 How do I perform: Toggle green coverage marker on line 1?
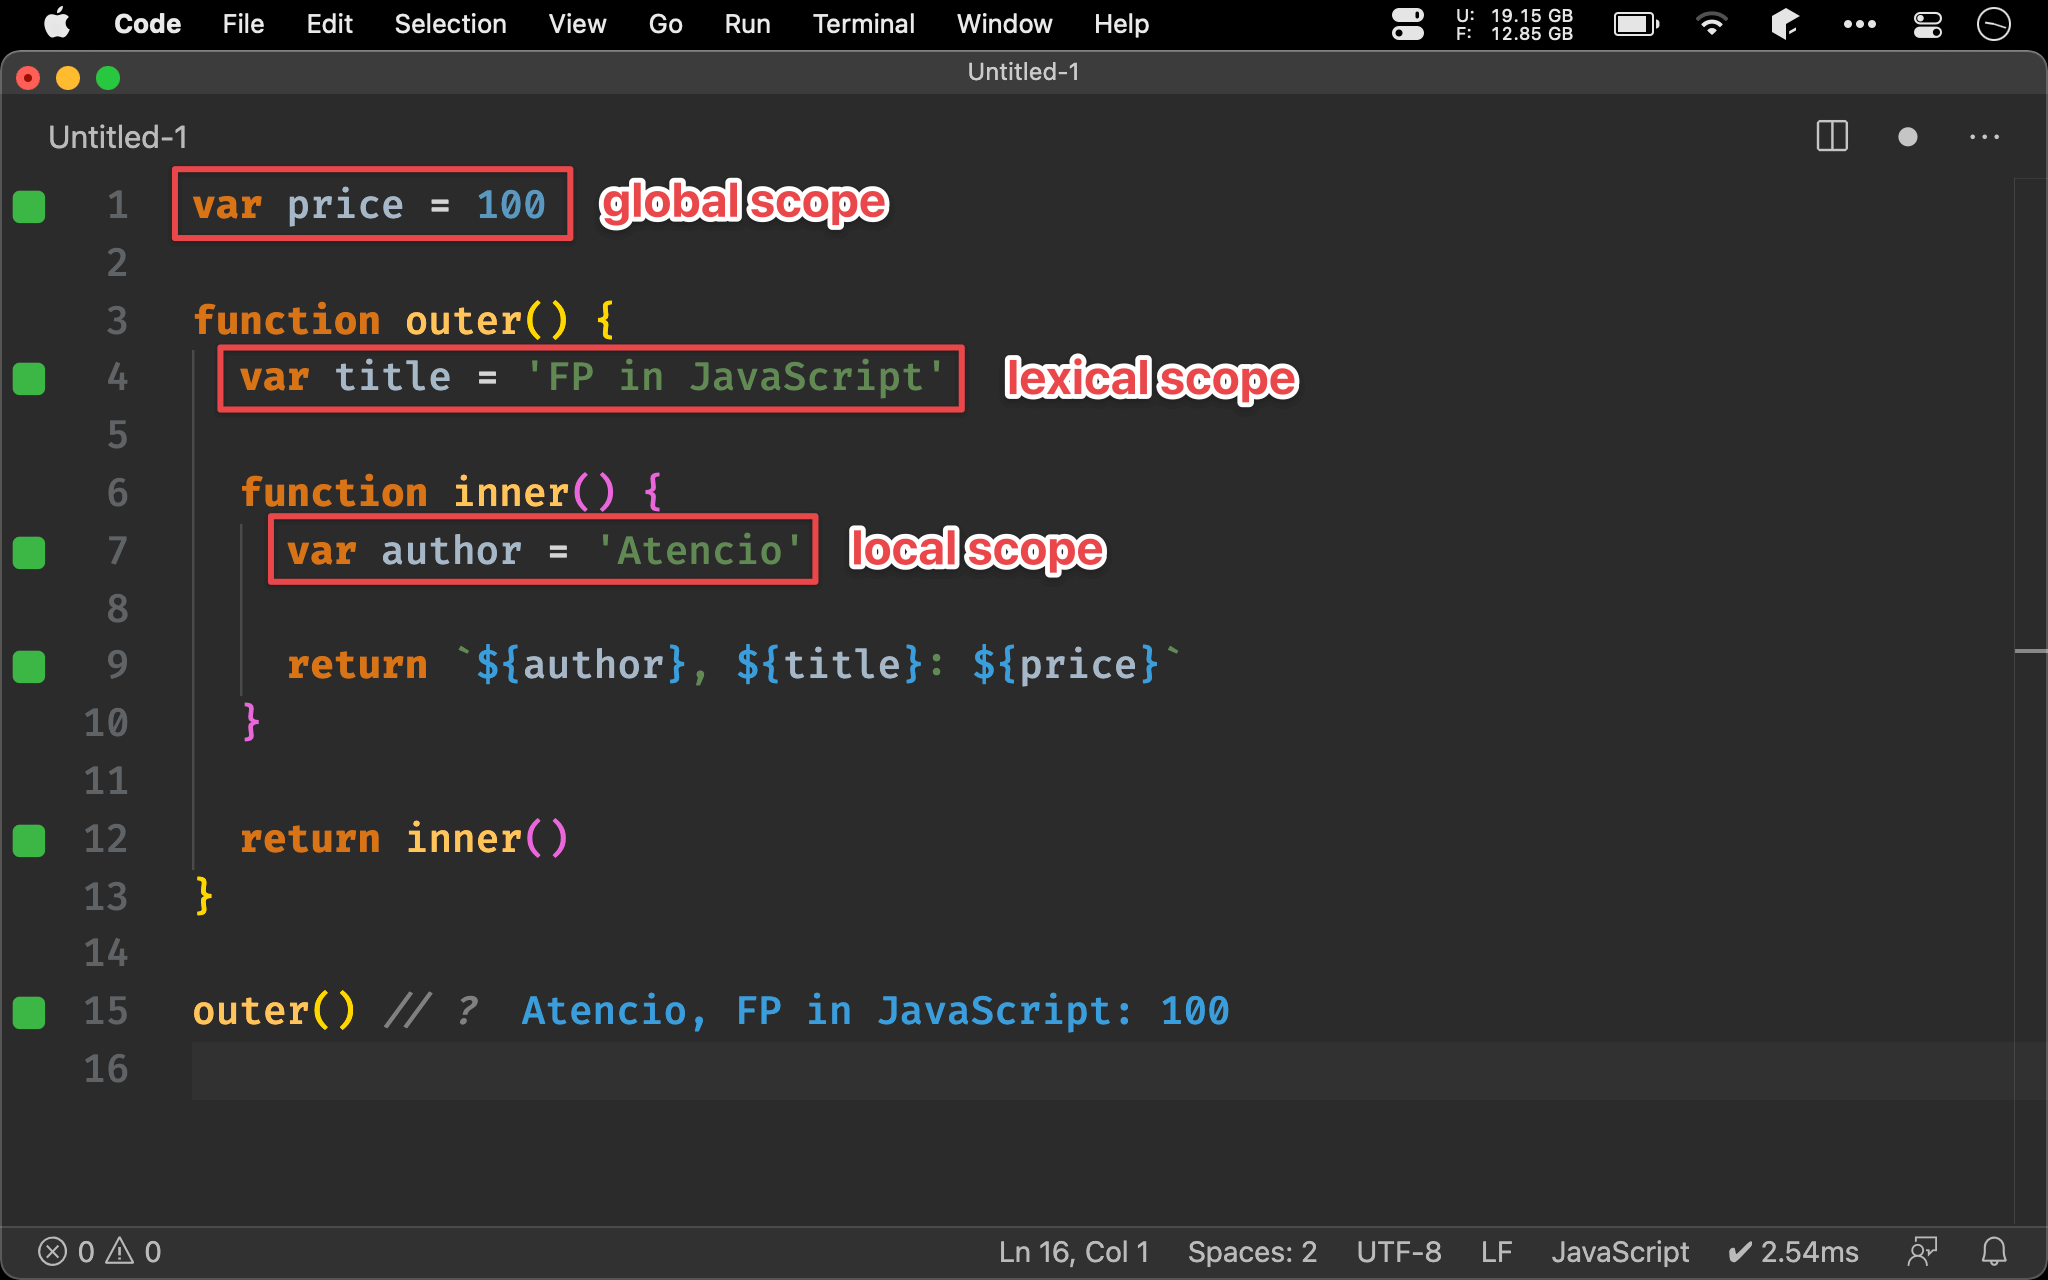point(29,206)
